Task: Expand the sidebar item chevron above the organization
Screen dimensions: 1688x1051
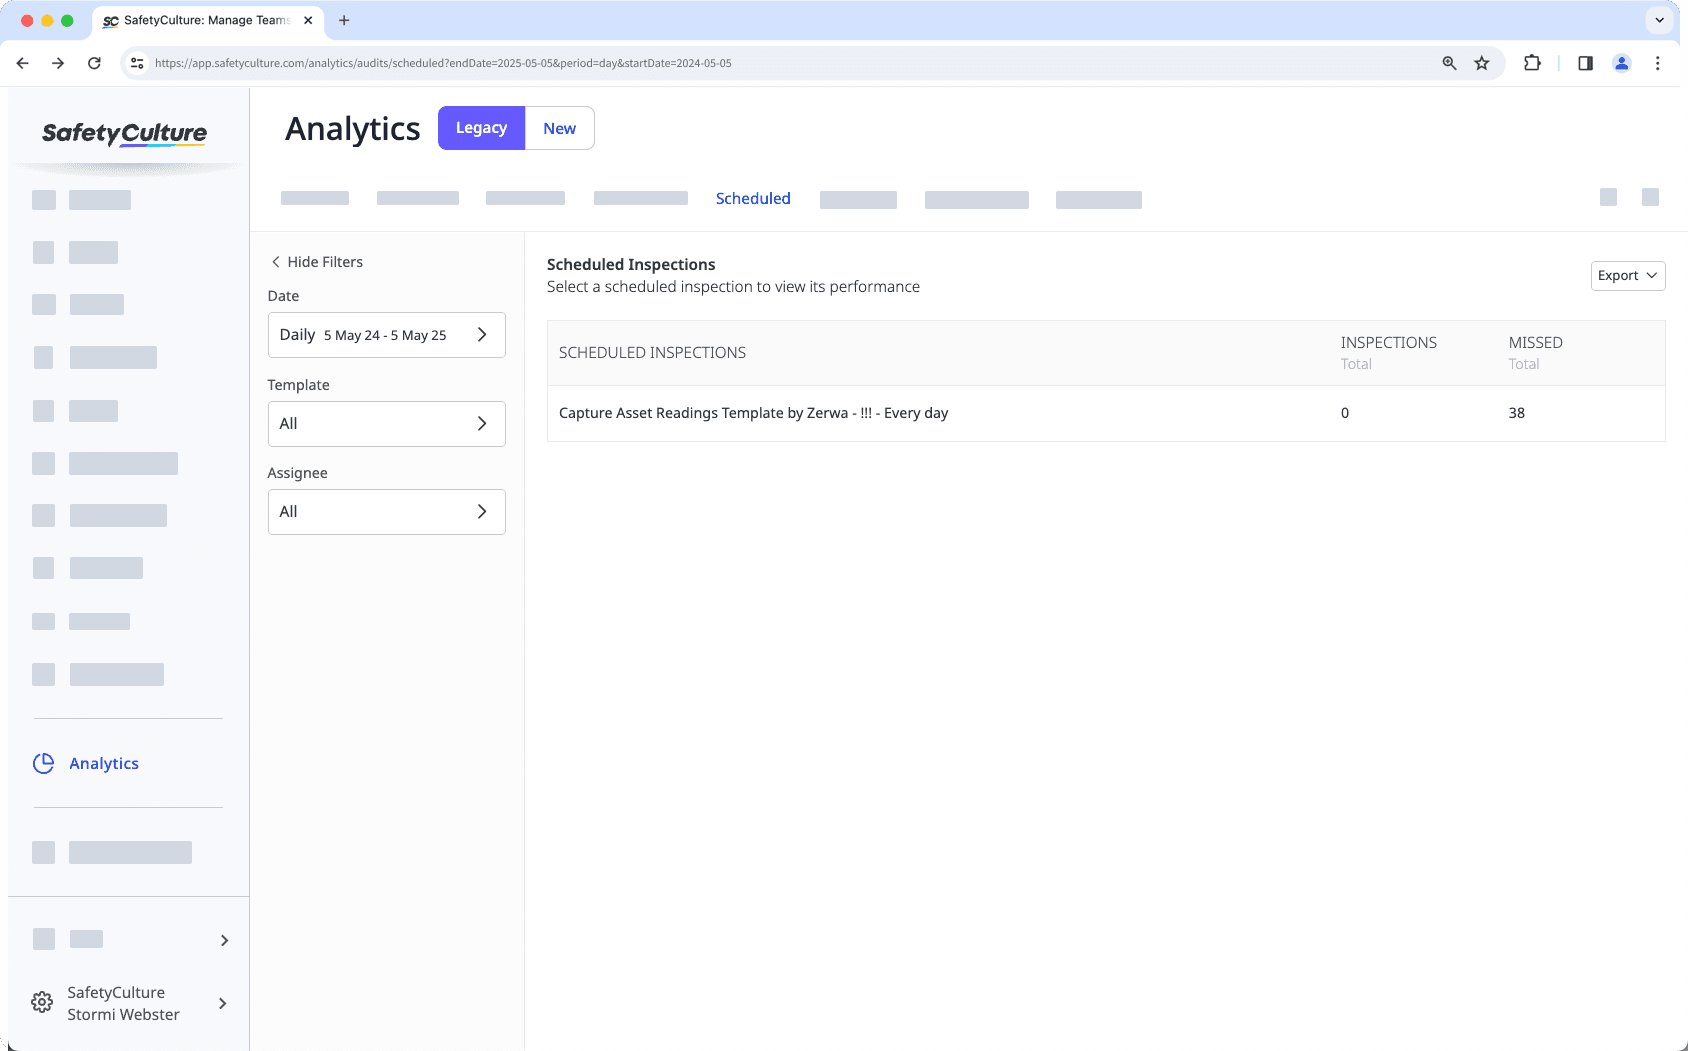Action: tap(224, 940)
